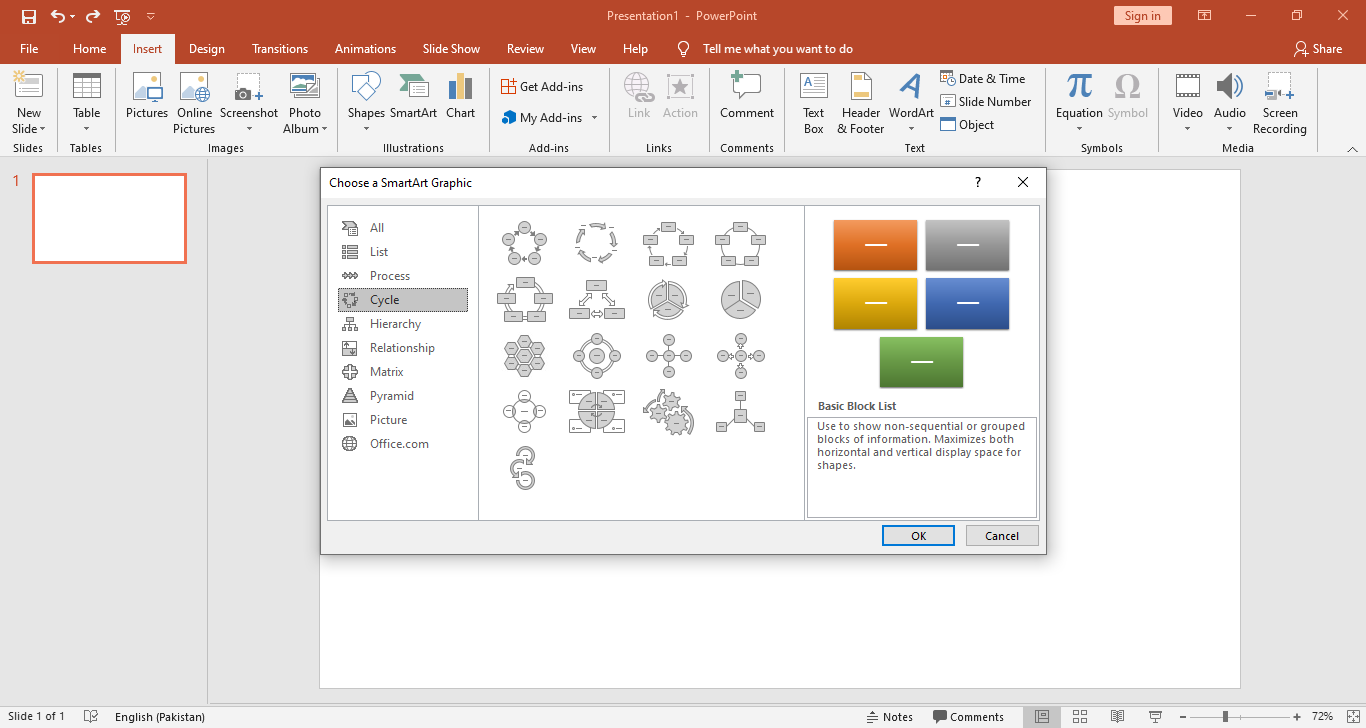
Task: Open the Transitions tab
Action: pos(280,49)
